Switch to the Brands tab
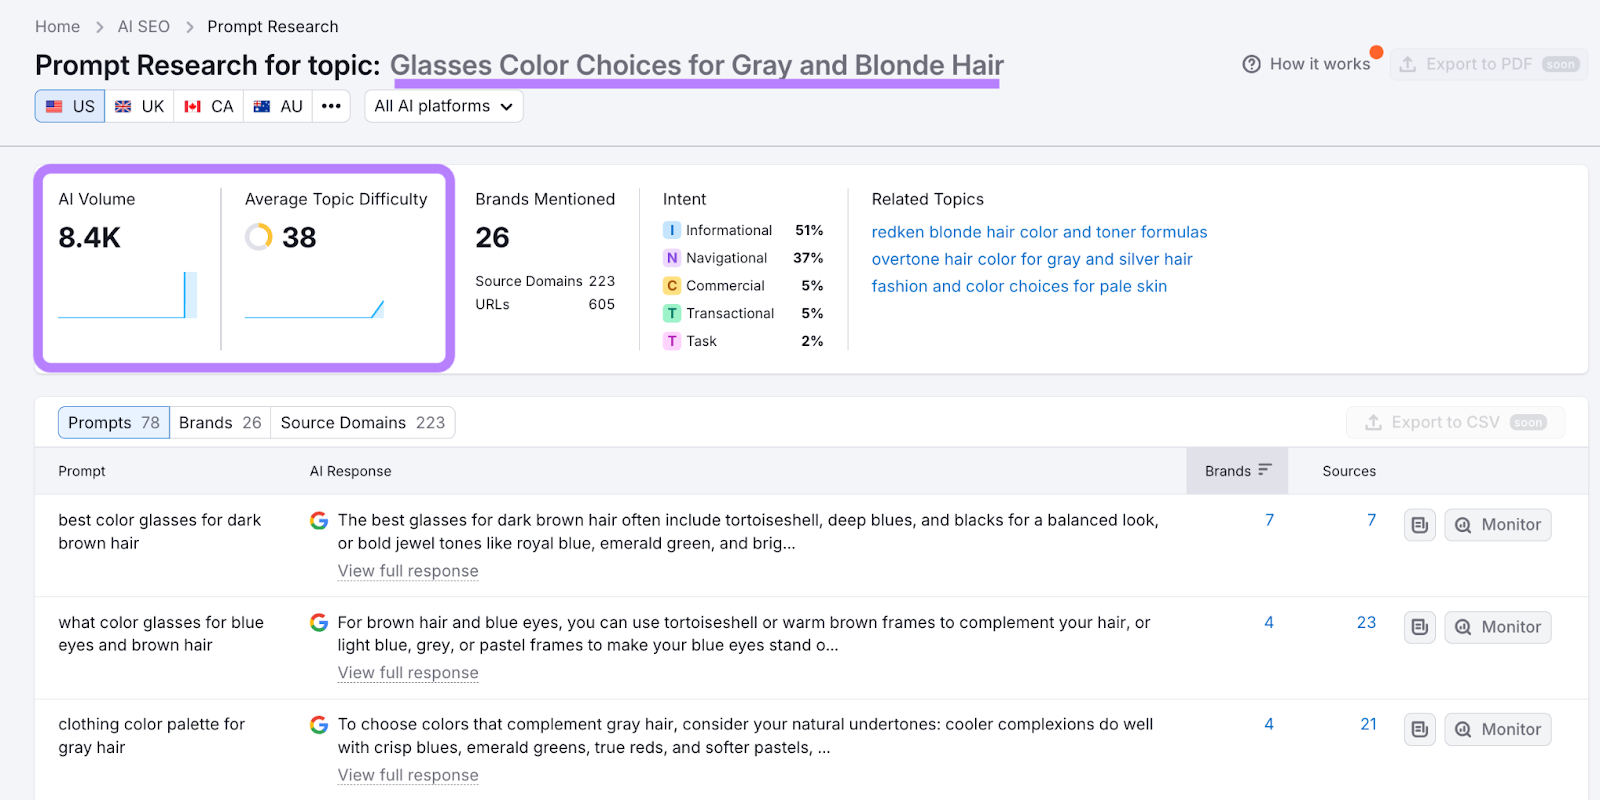1600x800 pixels. (220, 423)
